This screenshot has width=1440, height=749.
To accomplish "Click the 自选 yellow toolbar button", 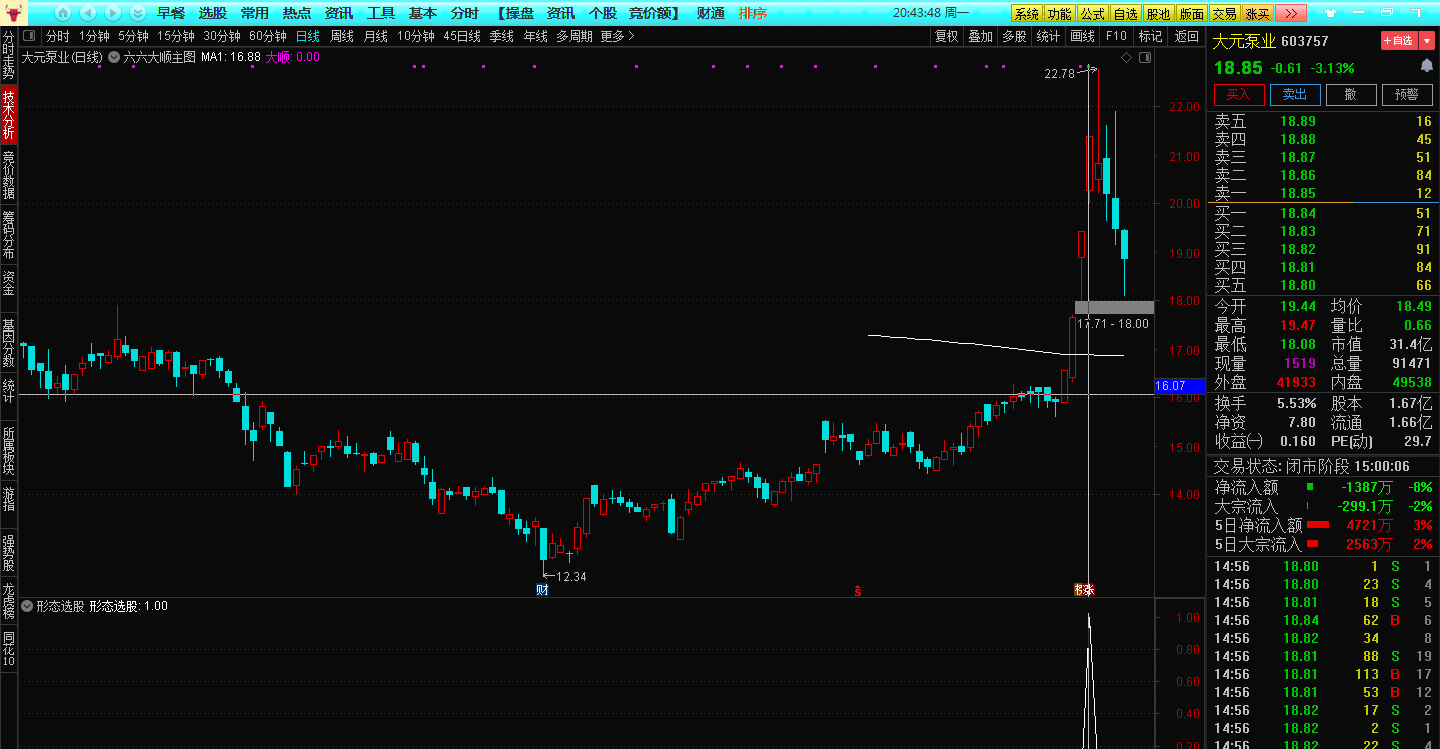I will point(1126,13).
